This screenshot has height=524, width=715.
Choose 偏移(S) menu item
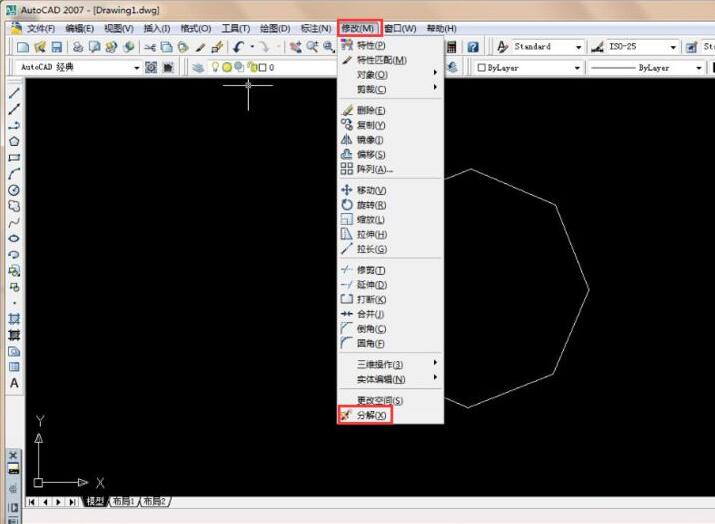point(391,154)
